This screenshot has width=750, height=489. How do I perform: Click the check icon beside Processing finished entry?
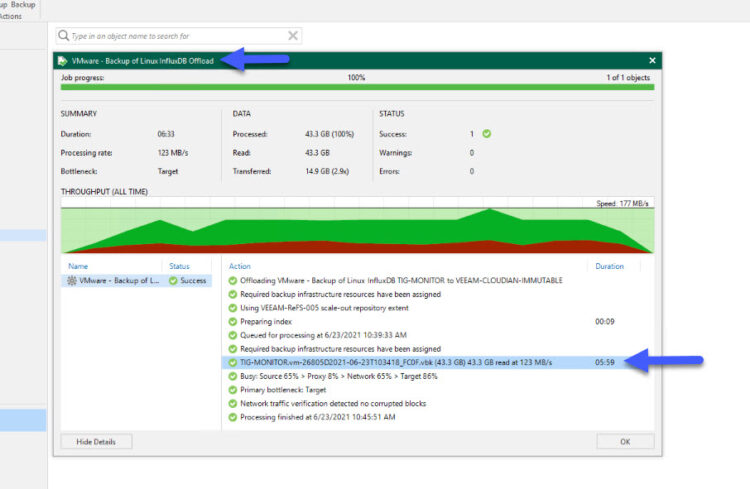click(233, 416)
